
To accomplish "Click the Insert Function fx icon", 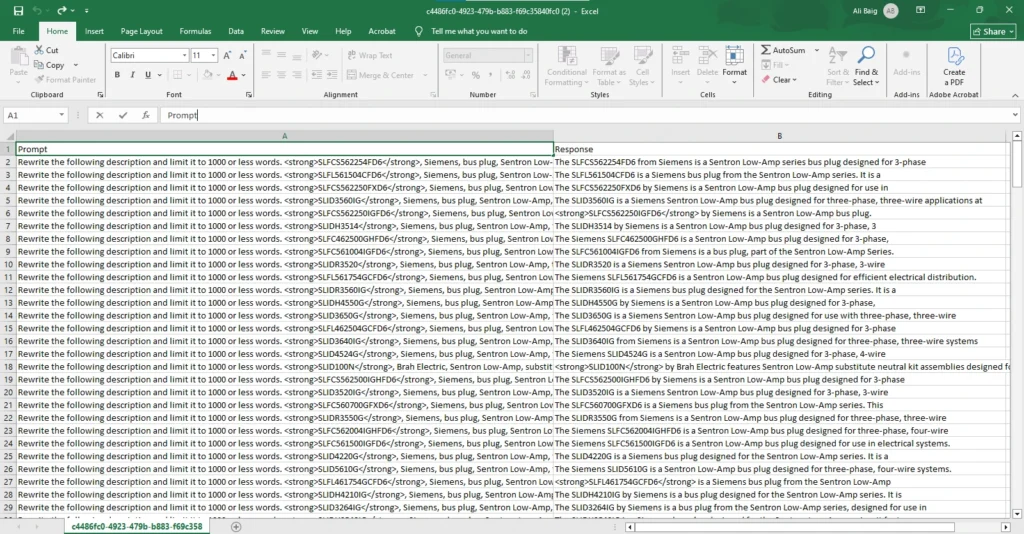I will pyautogui.click(x=146, y=115).
